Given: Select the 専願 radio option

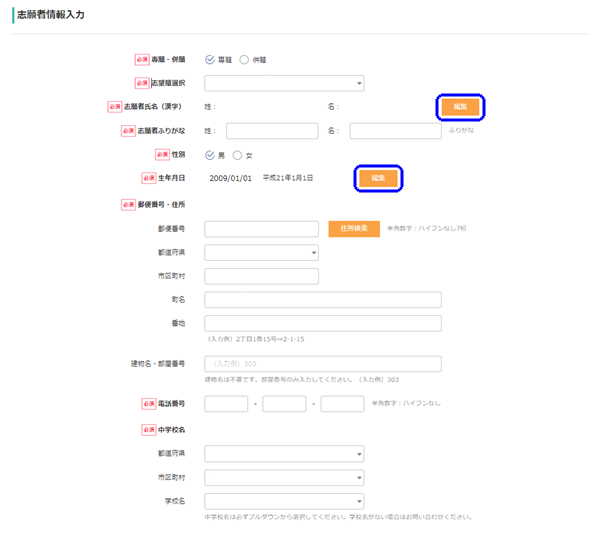Looking at the screenshot, I should pyautogui.click(x=210, y=60).
